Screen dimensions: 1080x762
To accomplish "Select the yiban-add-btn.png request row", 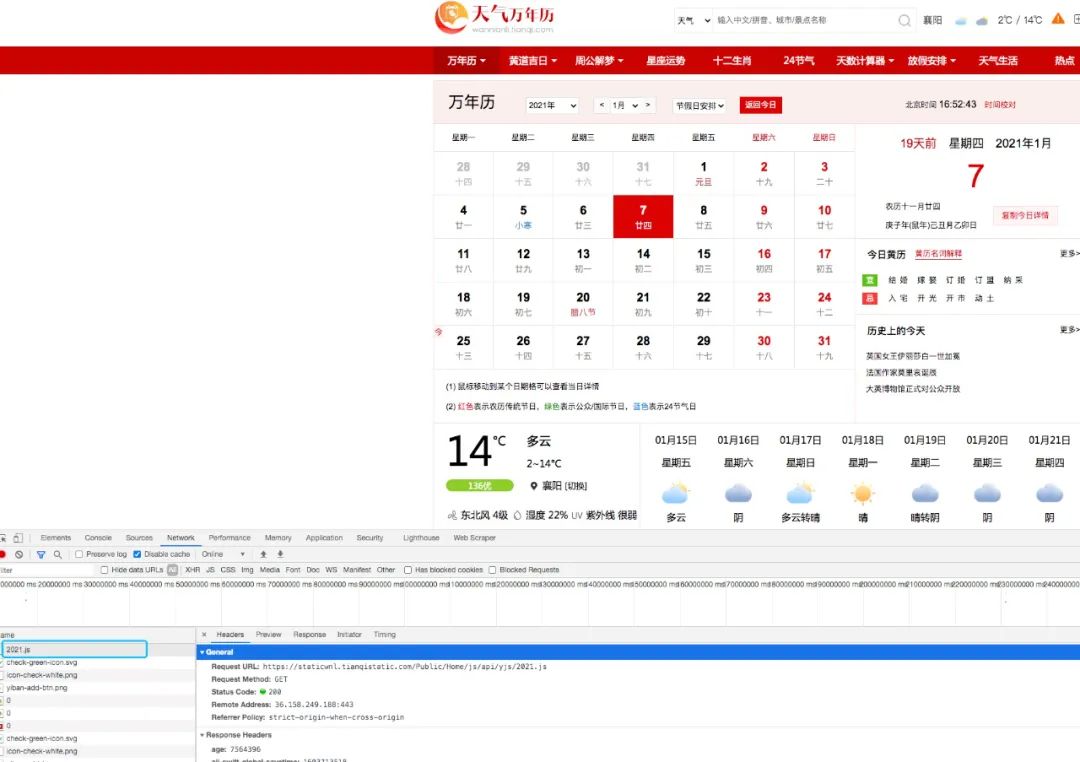I will pyautogui.click(x=98, y=688).
